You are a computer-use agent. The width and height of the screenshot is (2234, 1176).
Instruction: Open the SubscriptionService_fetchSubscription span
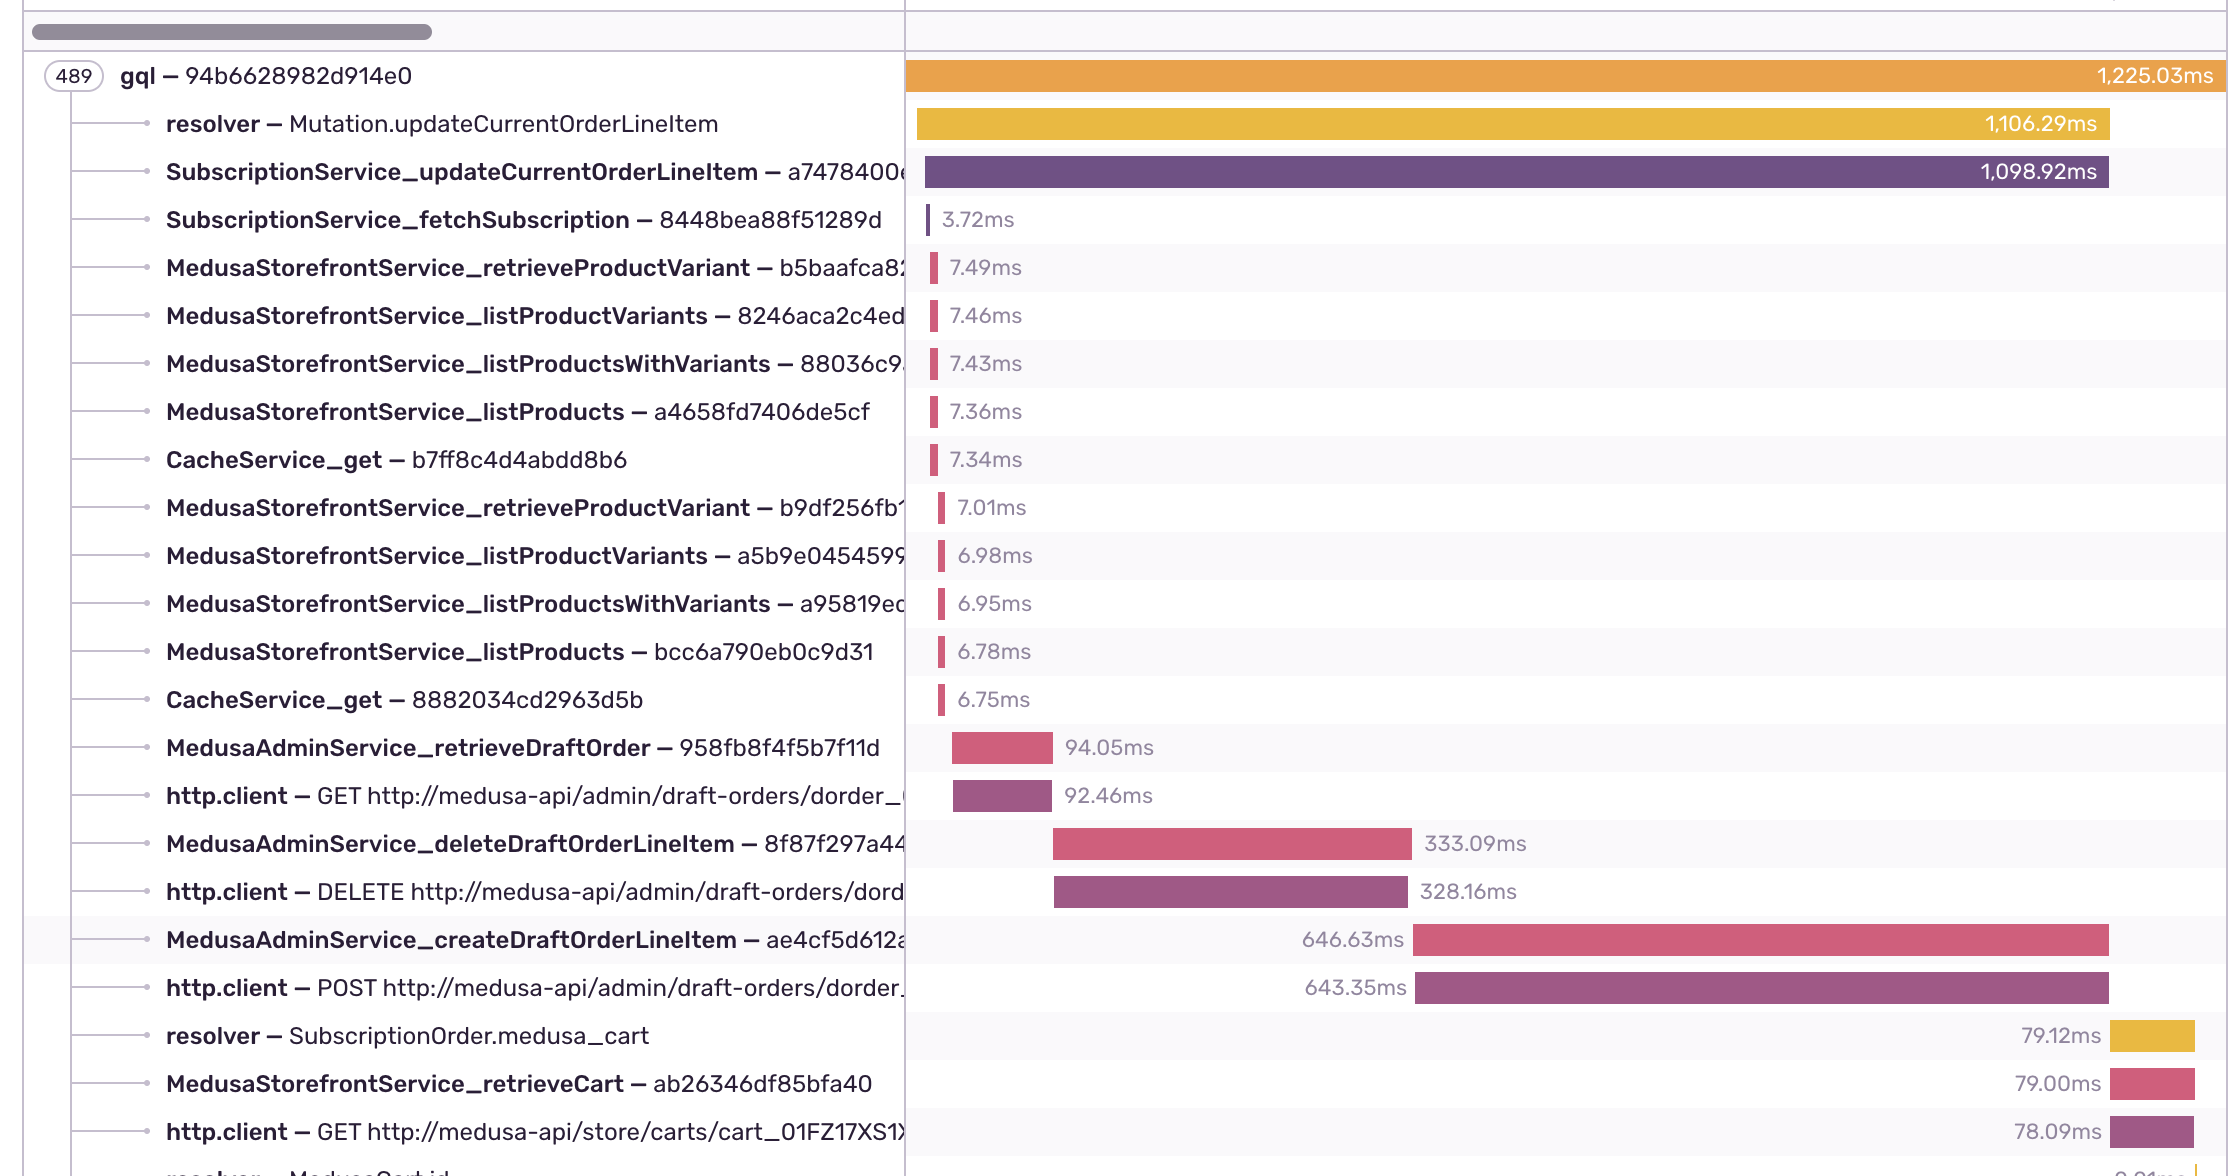[523, 220]
